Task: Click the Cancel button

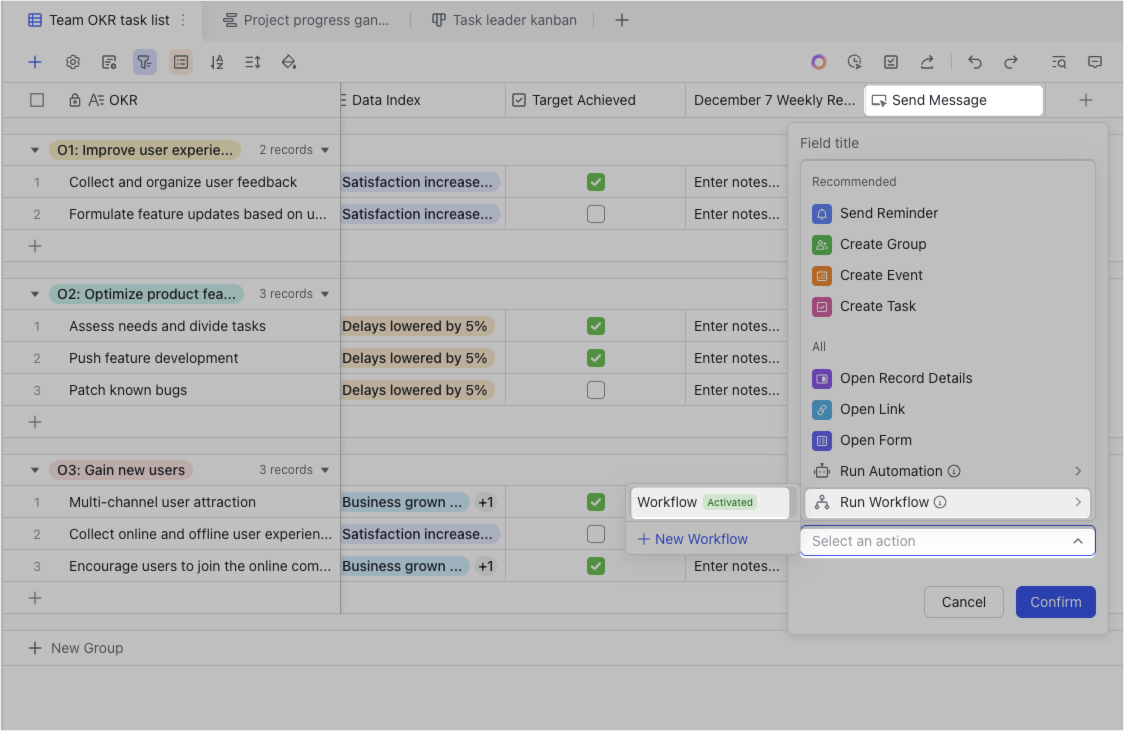Action: click(963, 602)
